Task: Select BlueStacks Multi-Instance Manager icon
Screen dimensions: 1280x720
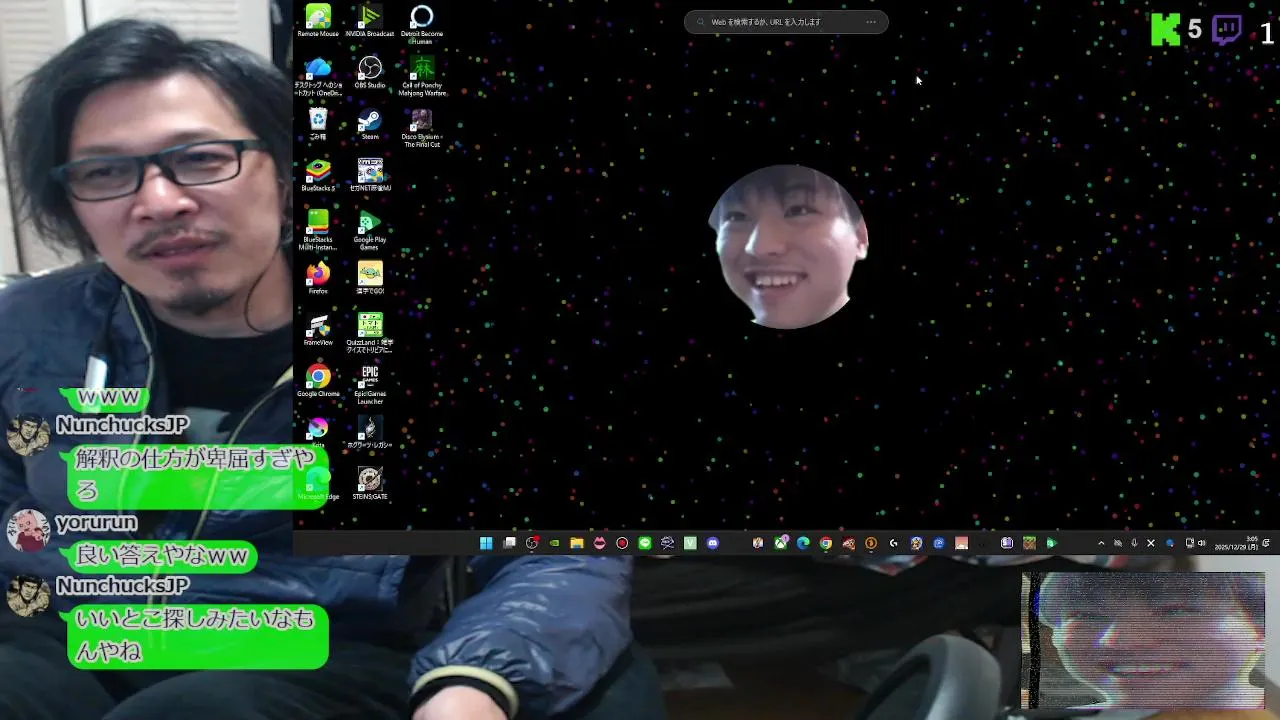Action: coord(318,230)
